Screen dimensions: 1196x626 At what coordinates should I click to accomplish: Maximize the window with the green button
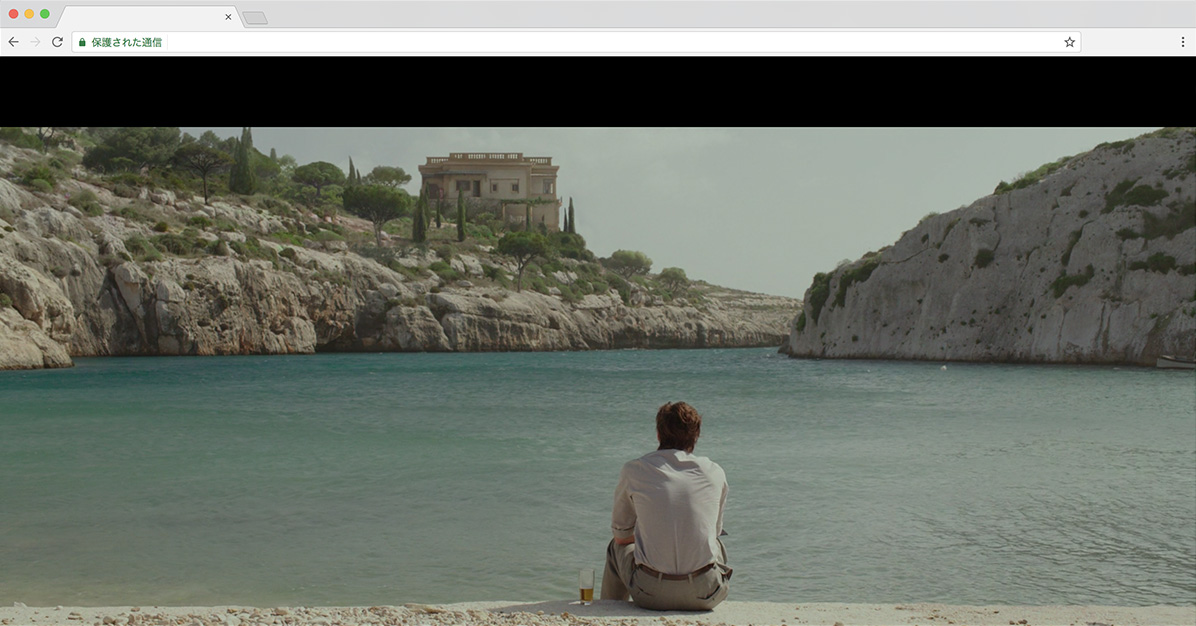point(45,14)
